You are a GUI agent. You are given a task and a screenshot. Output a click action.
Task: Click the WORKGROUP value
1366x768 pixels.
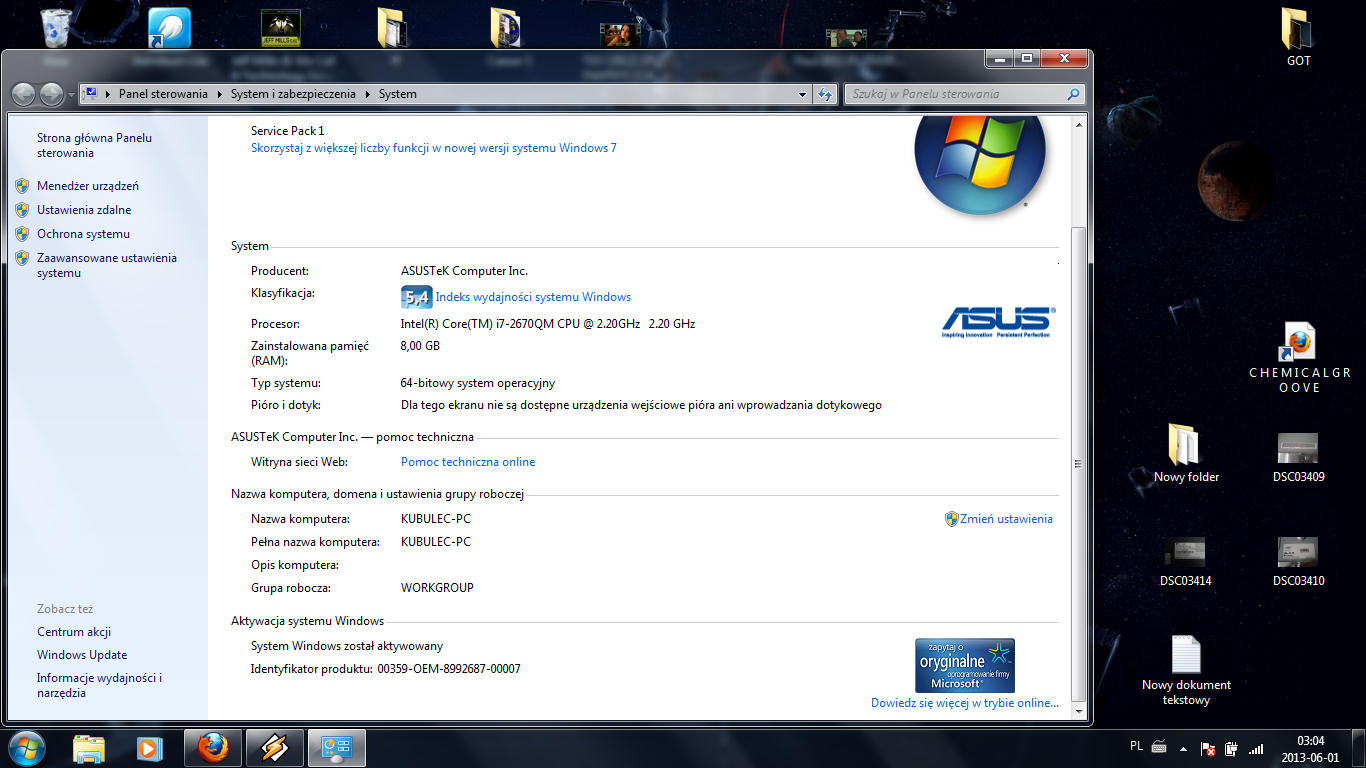point(437,588)
